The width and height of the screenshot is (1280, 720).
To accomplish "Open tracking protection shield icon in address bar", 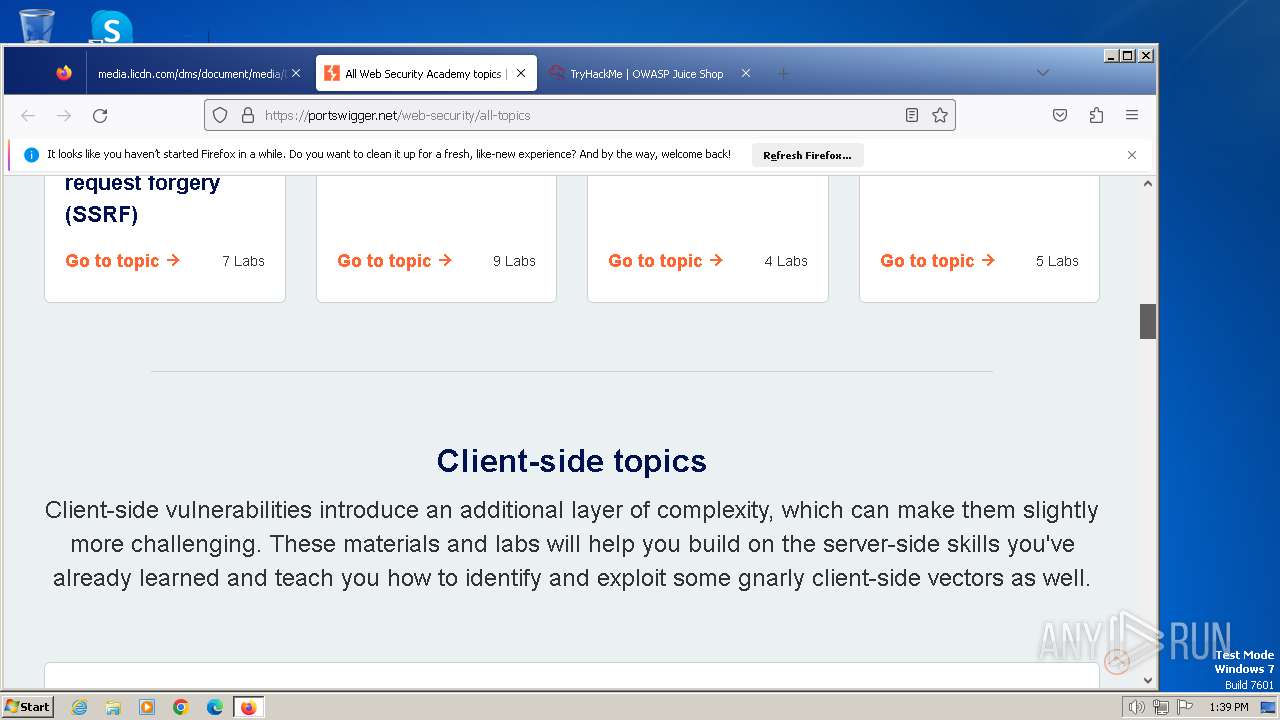I will tap(220, 115).
